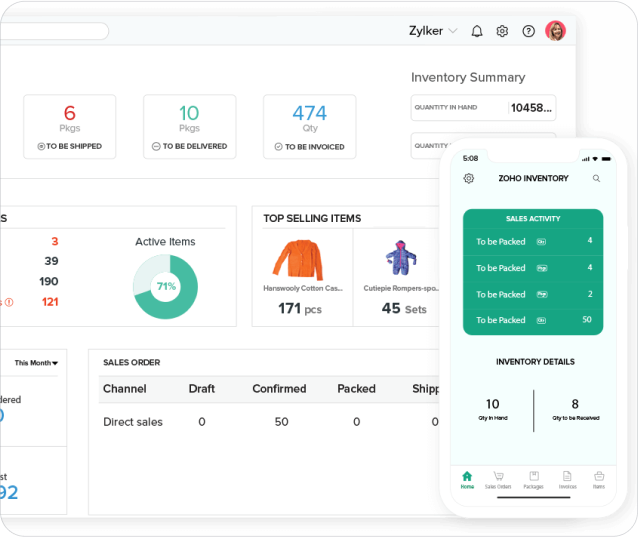Click the red count 121 in items list

point(50,302)
